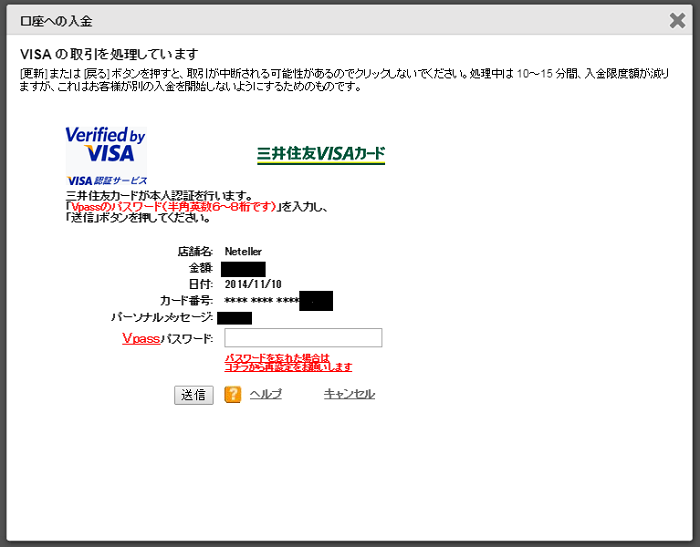
Task: Click the 店舗名 label
Action: [x=195, y=251]
